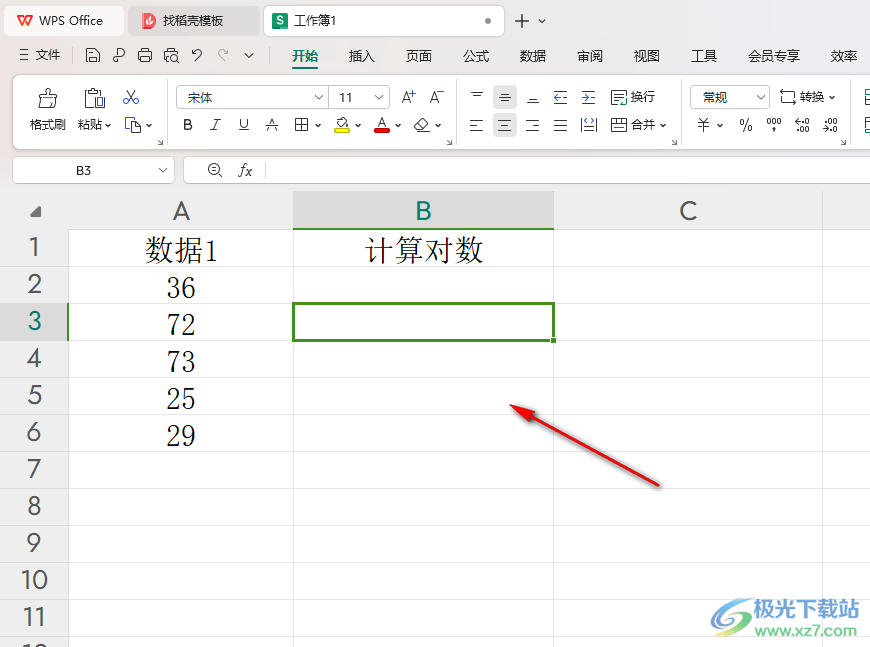Align text left
This screenshot has width=870, height=647.
point(477,125)
